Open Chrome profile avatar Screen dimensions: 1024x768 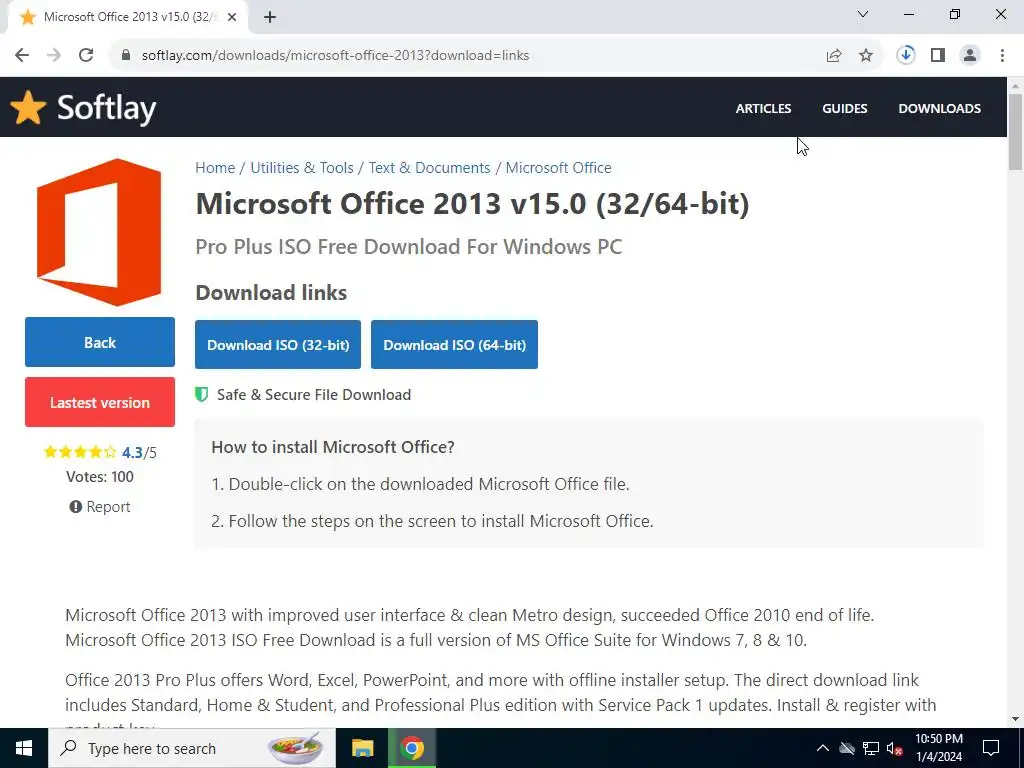tap(970, 56)
